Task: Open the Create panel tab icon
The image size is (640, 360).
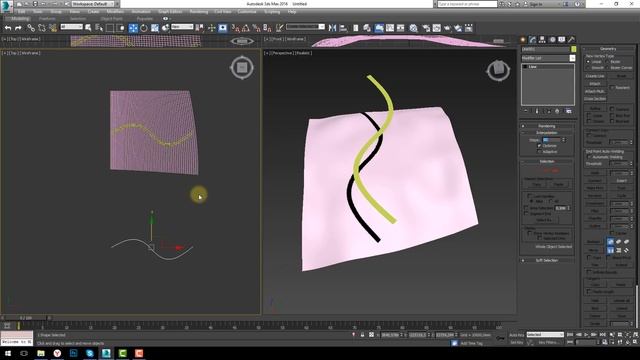Action: [x=523, y=39]
